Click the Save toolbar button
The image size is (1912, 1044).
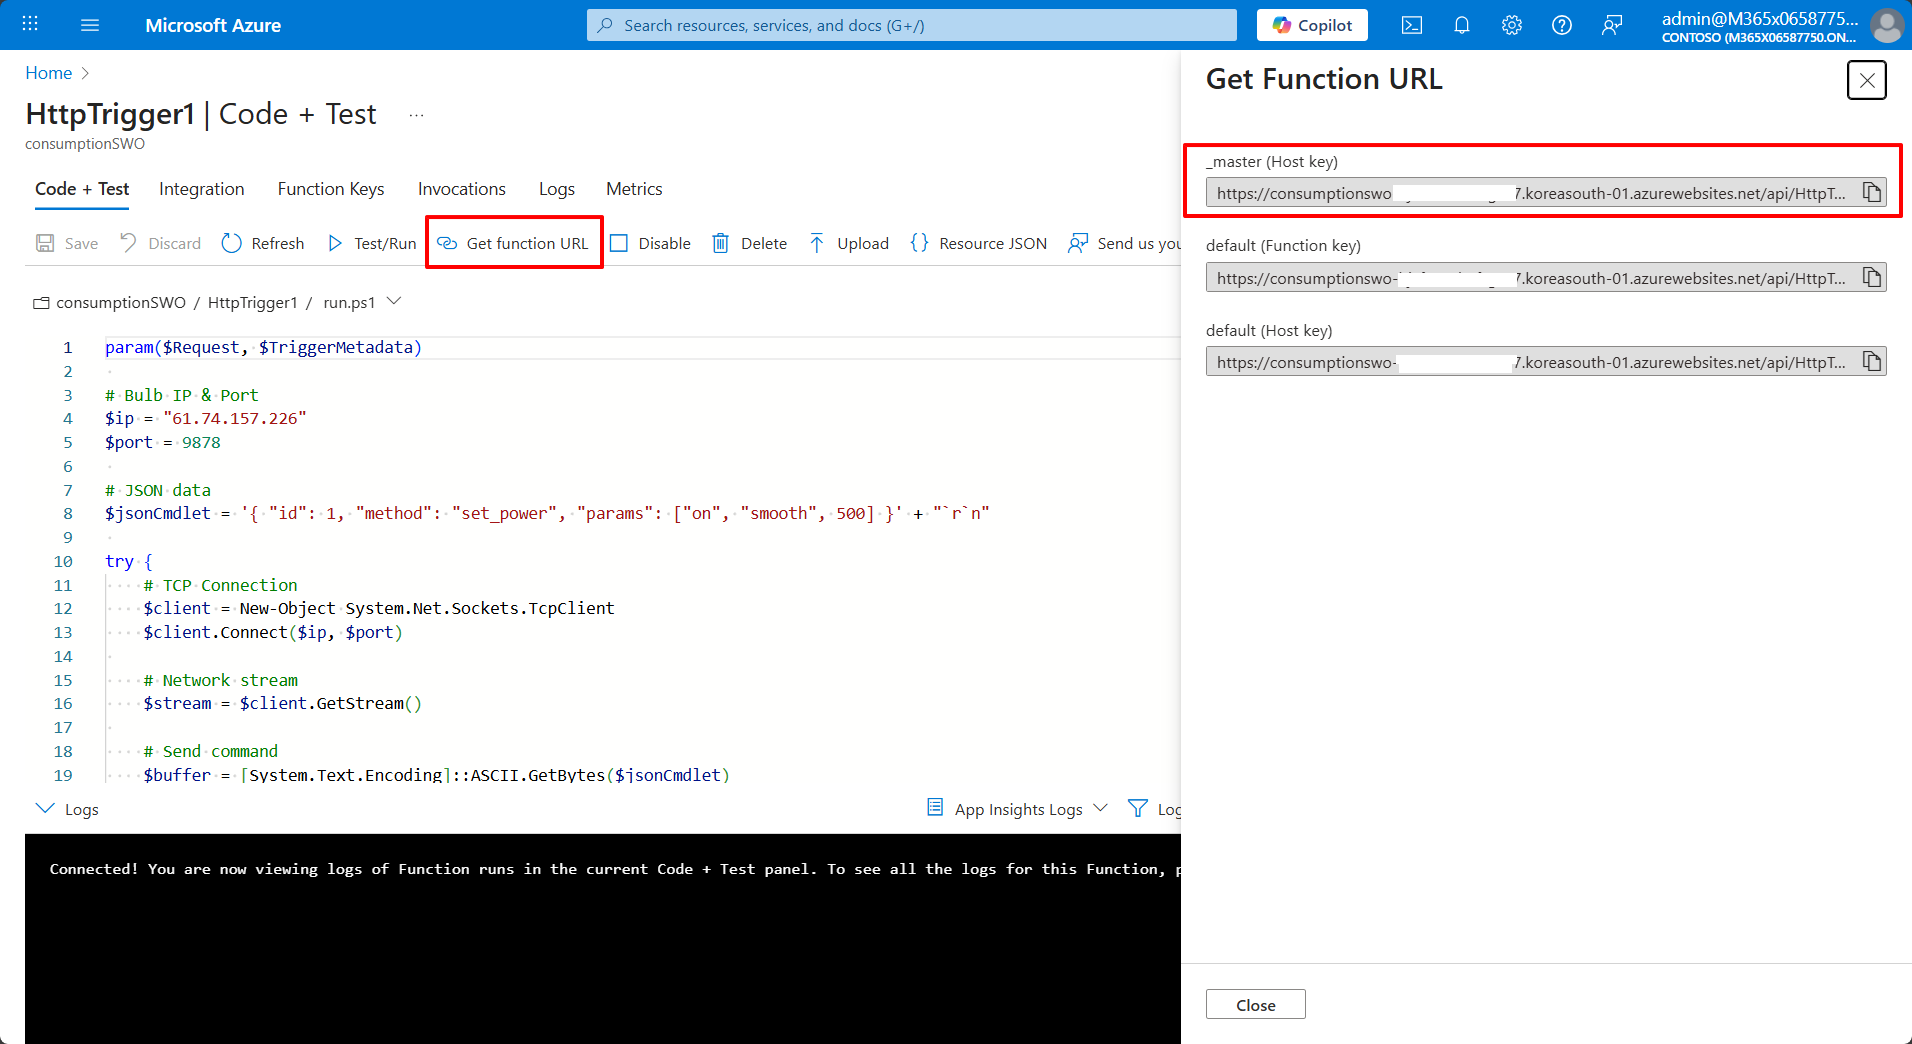pyautogui.click(x=67, y=243)
